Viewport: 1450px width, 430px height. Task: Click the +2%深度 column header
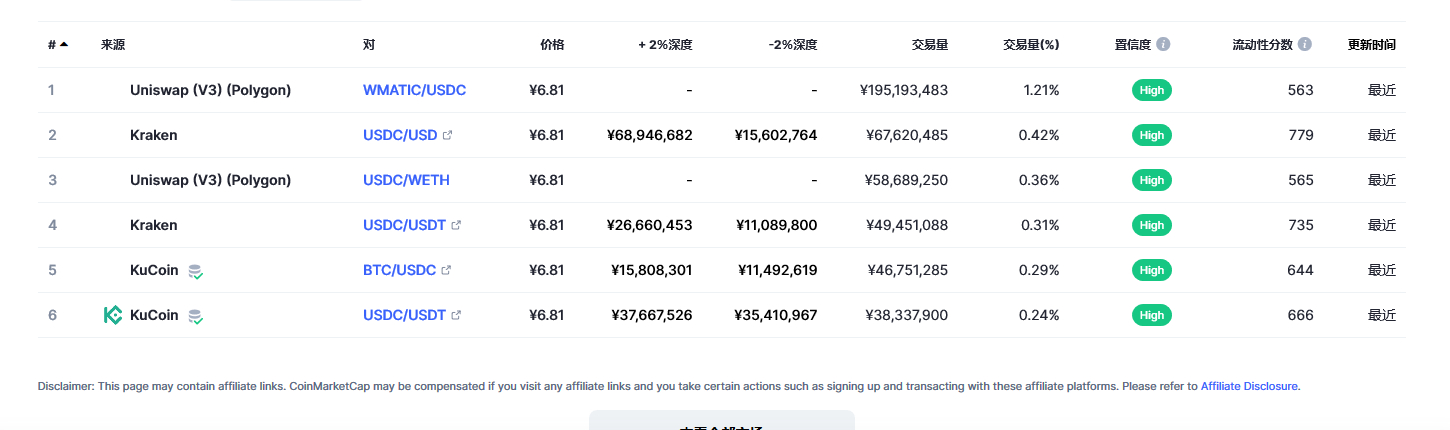665,45
